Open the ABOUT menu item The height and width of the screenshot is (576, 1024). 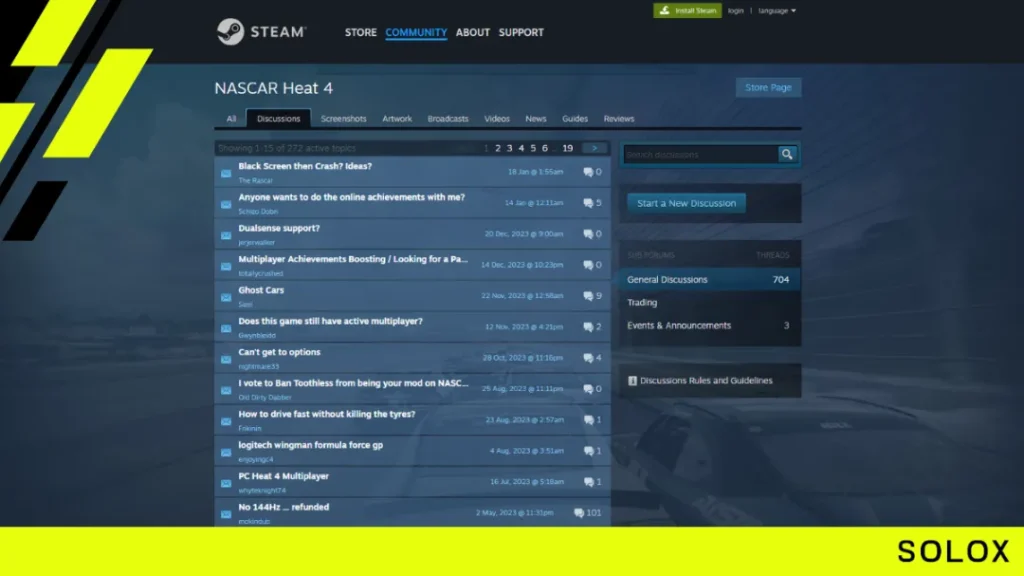(x=473, y=32)
